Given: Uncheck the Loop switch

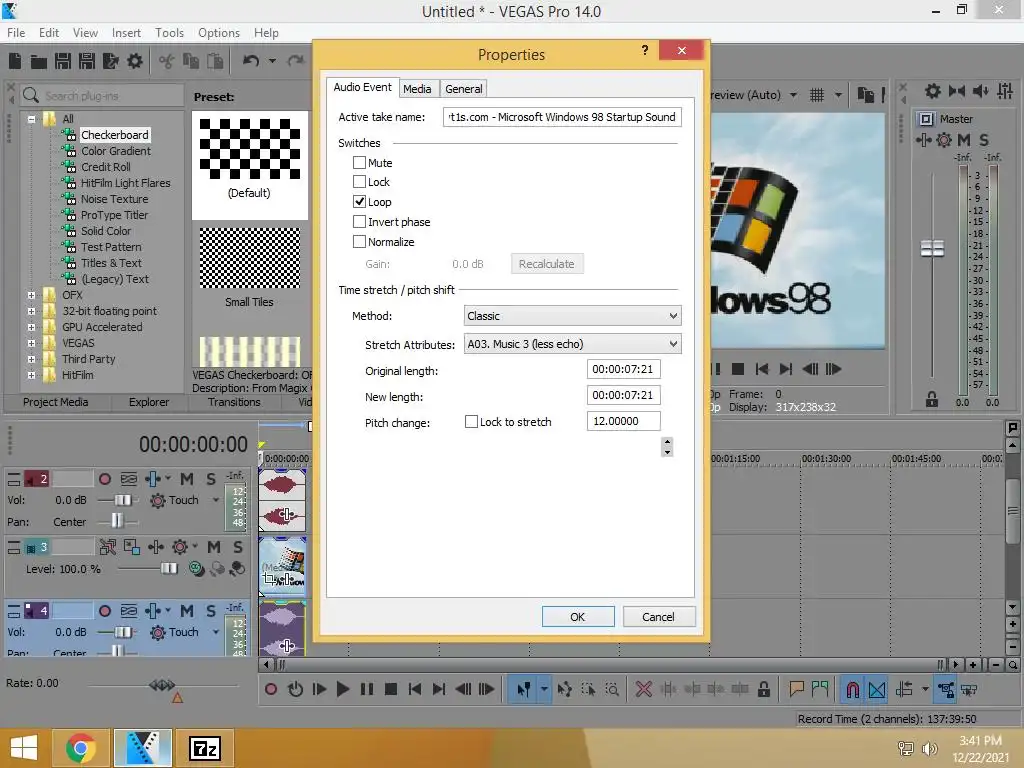Looking at the screenshot, I should pos(359,202).
